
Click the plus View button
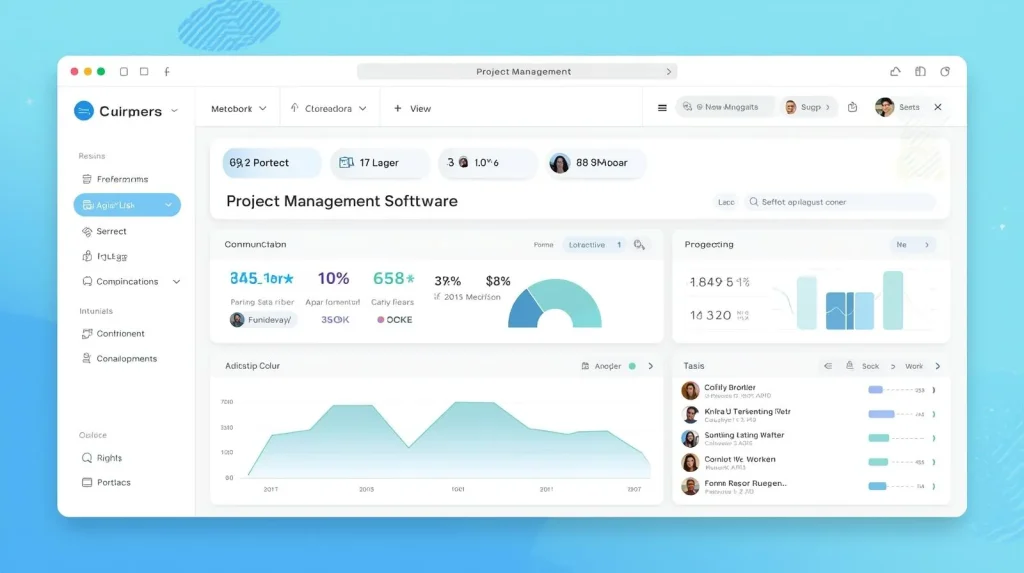click(x=412, y=108)
